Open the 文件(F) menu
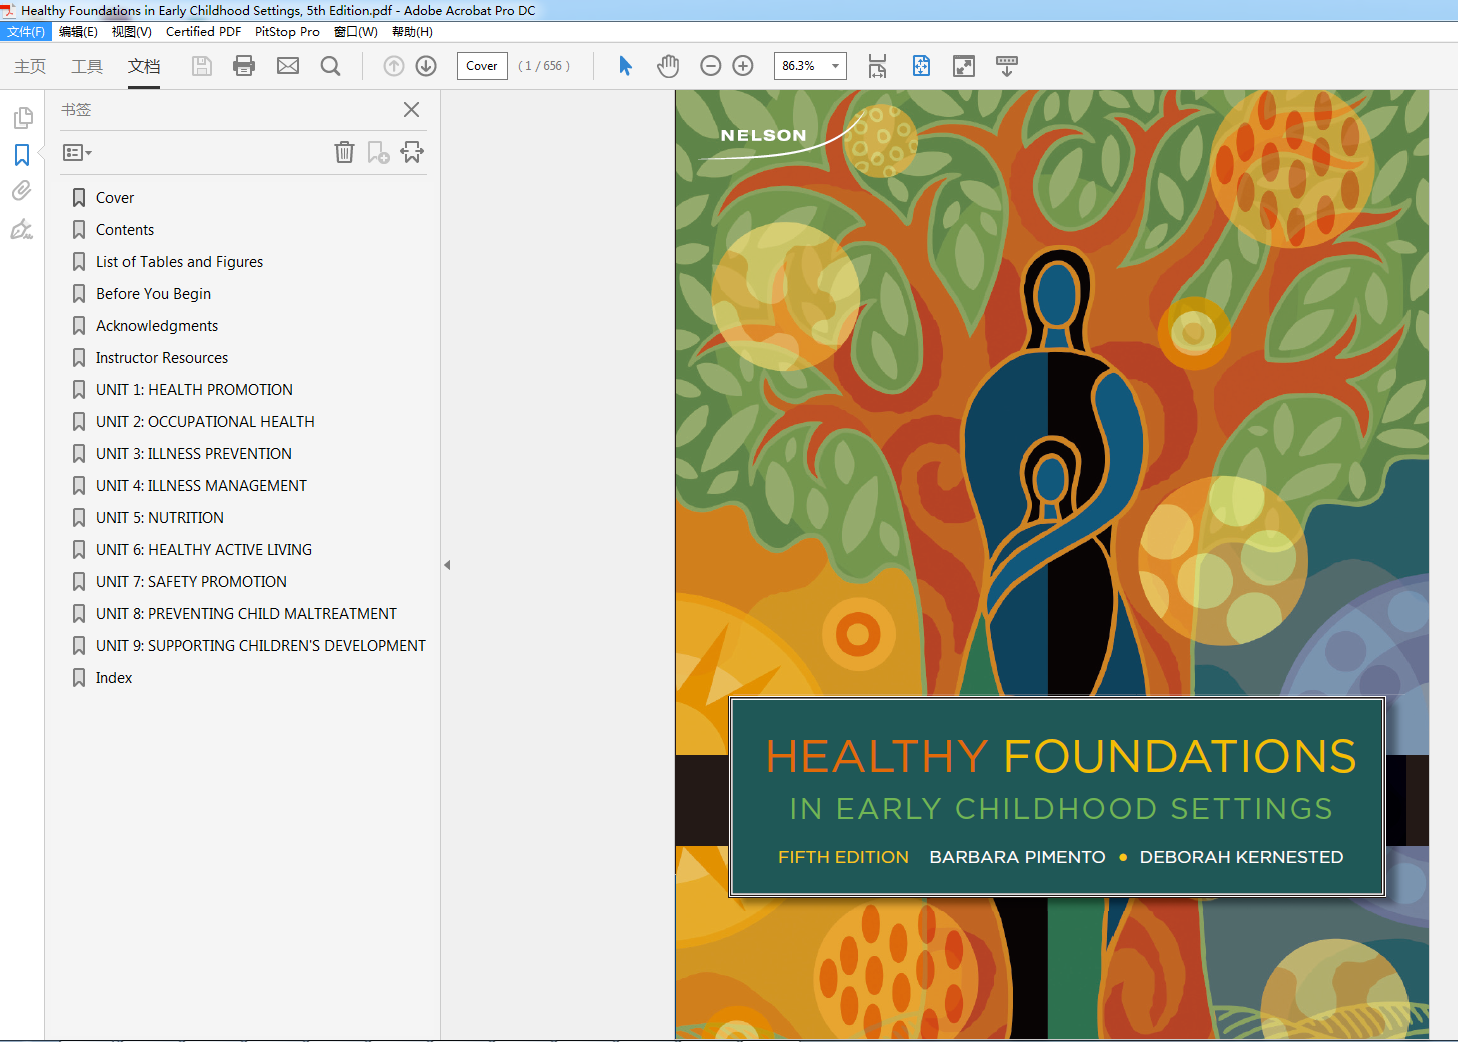This screenshot has width=1458, height=1042. (x=26, y=32)
